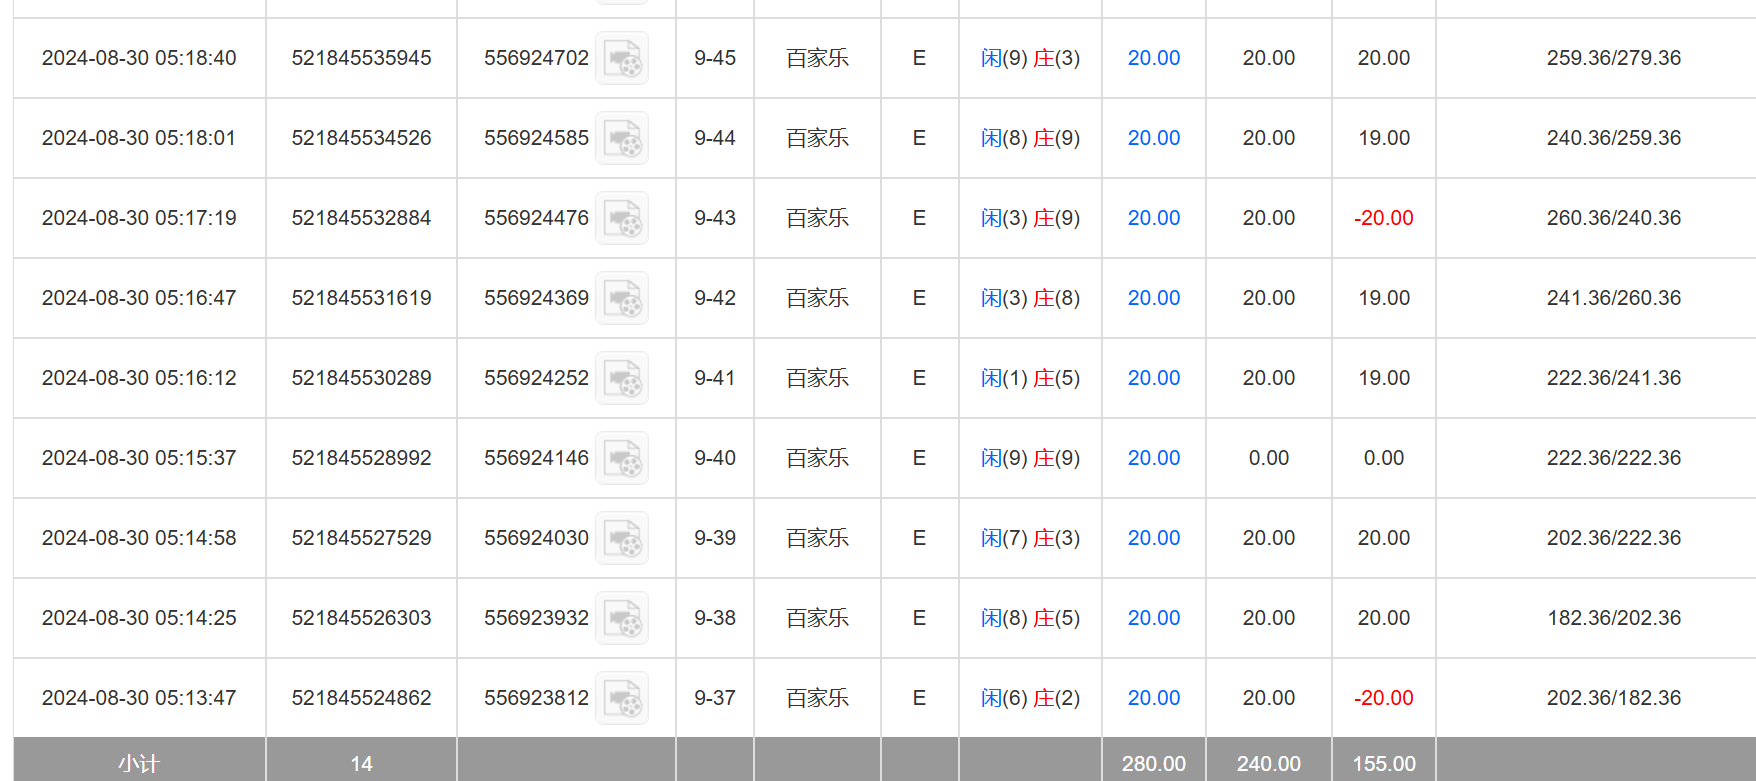The image size is (1756, 781).
Task: Click result 闲(9) 庄(3) in row 9-45
Action: point(1030,58)
